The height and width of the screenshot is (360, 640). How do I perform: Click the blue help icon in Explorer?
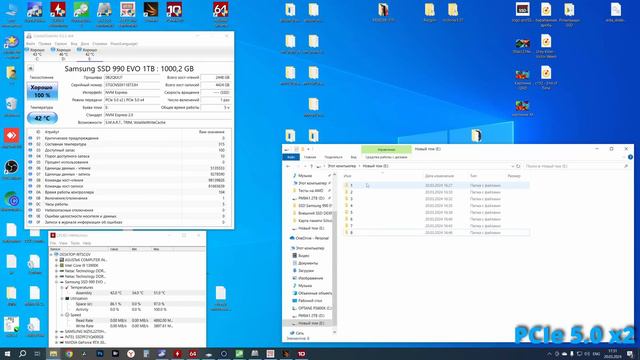coord(630,157)
